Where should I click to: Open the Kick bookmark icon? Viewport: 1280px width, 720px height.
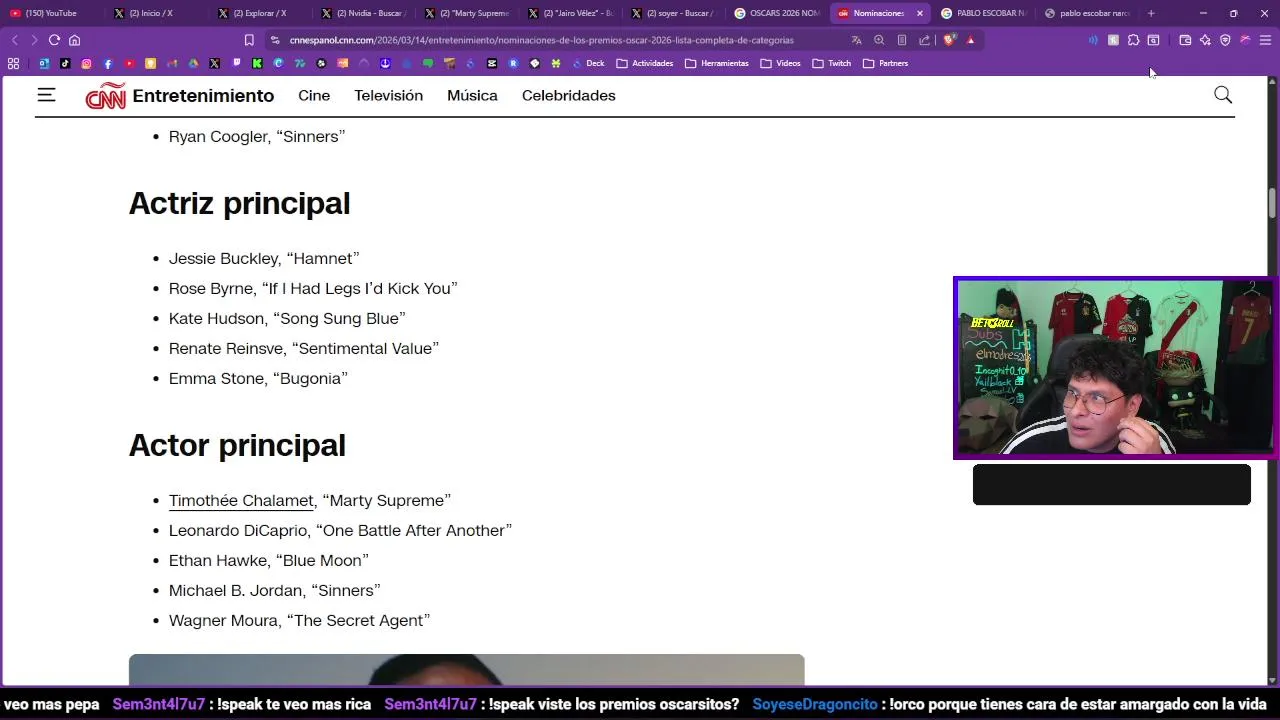pyautogui.click(x=257, y=63)
